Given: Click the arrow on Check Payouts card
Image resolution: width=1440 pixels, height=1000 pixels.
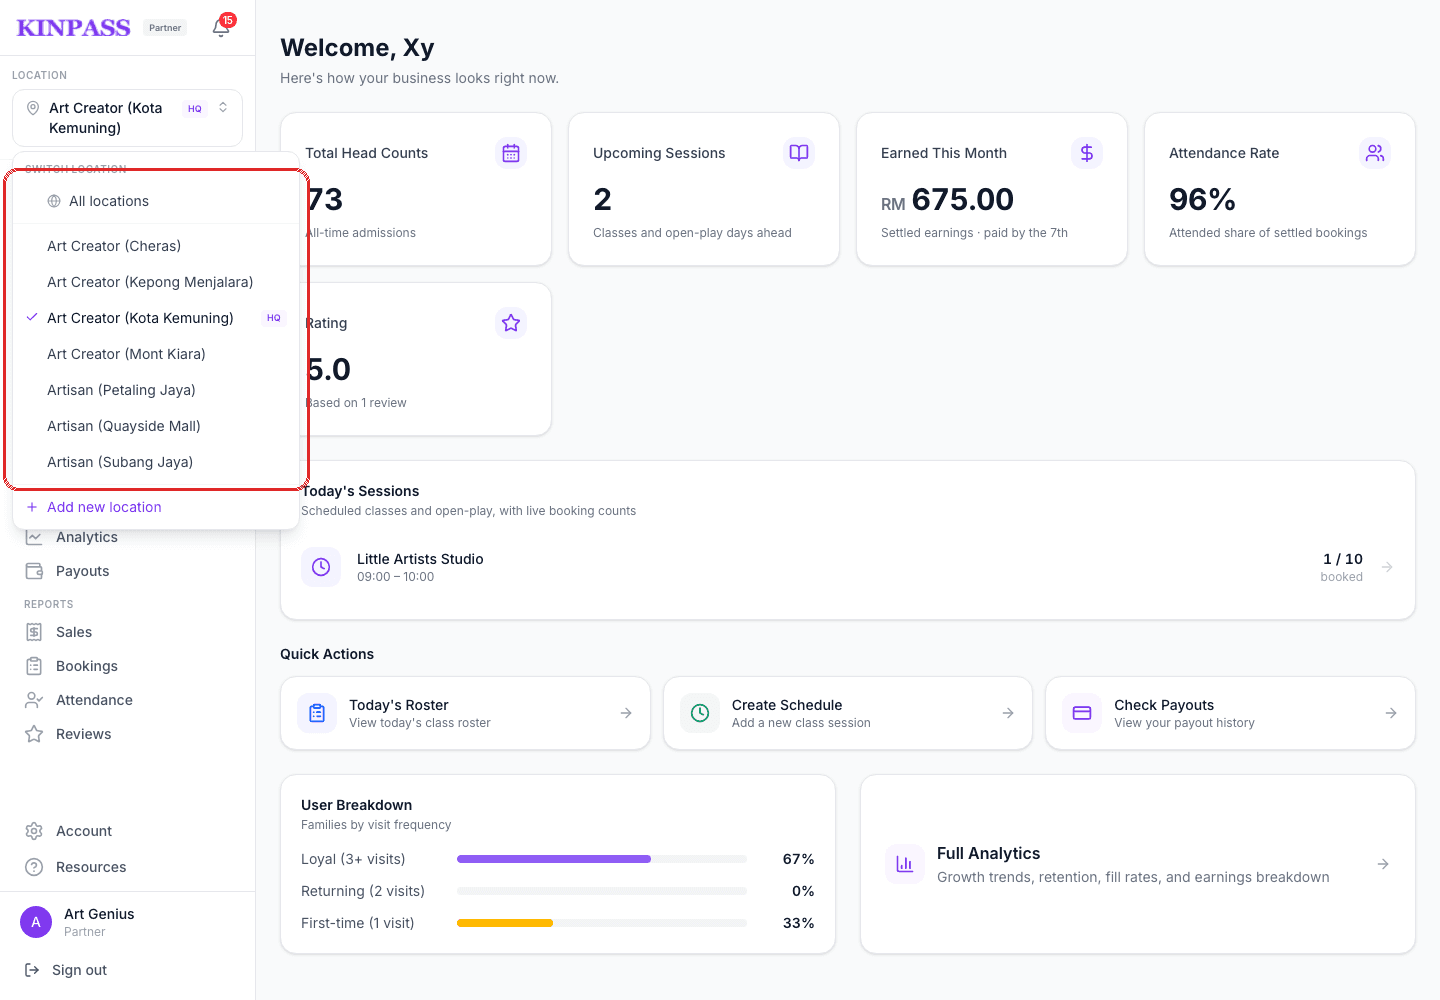Looking at the screenshot, I should pos(1391,713).
